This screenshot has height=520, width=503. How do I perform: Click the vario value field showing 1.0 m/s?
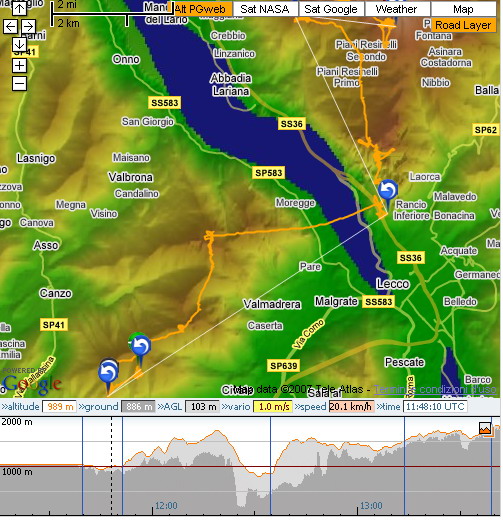[x=273, y=407]
